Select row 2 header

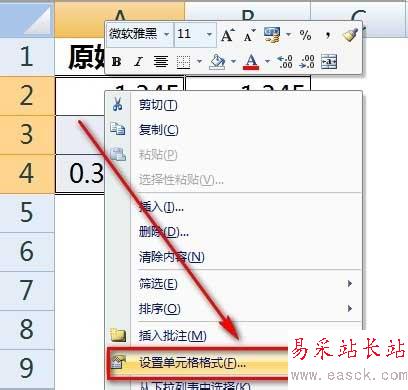pos(27,96)
